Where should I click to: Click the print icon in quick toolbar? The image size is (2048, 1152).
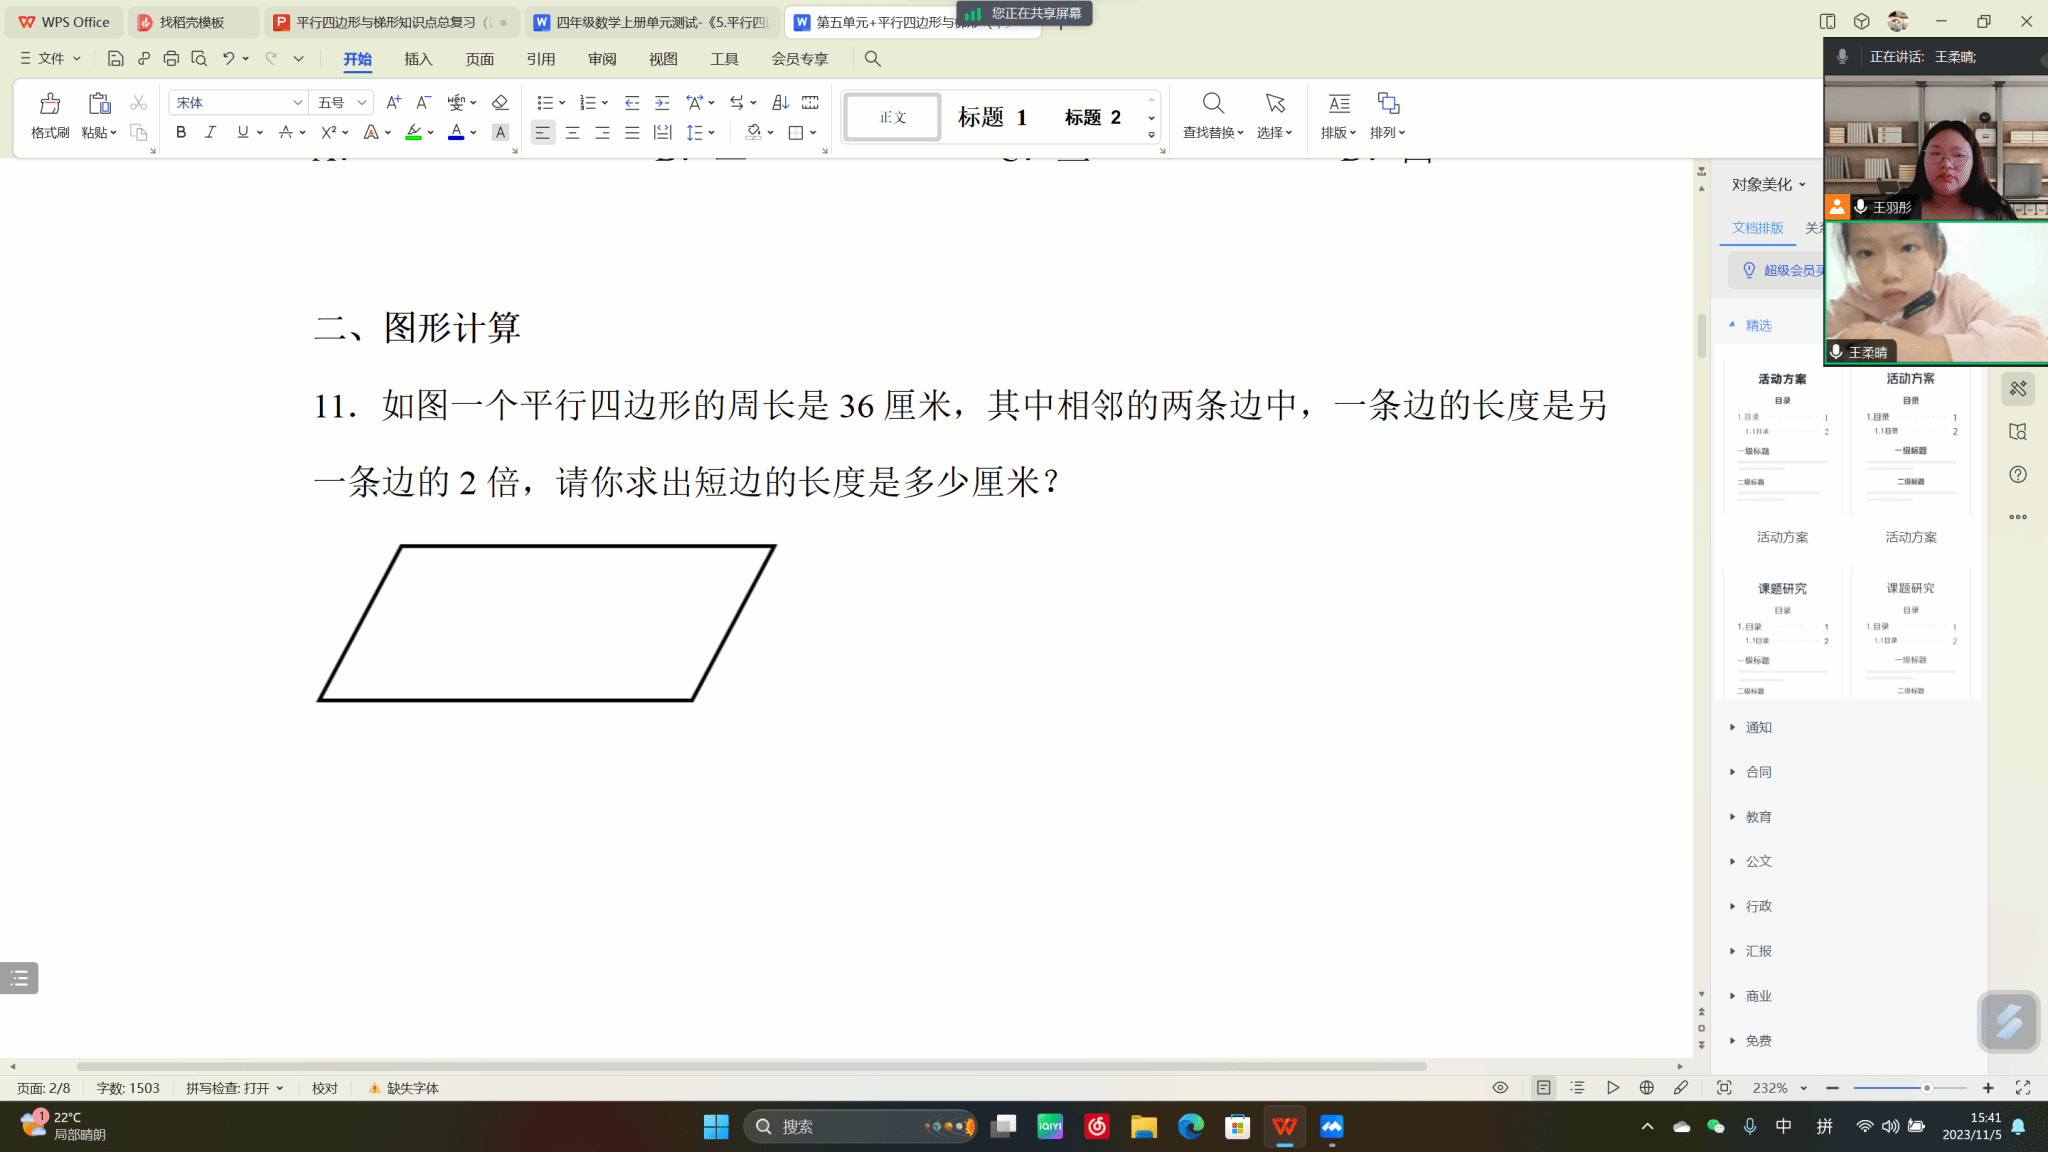171,59
